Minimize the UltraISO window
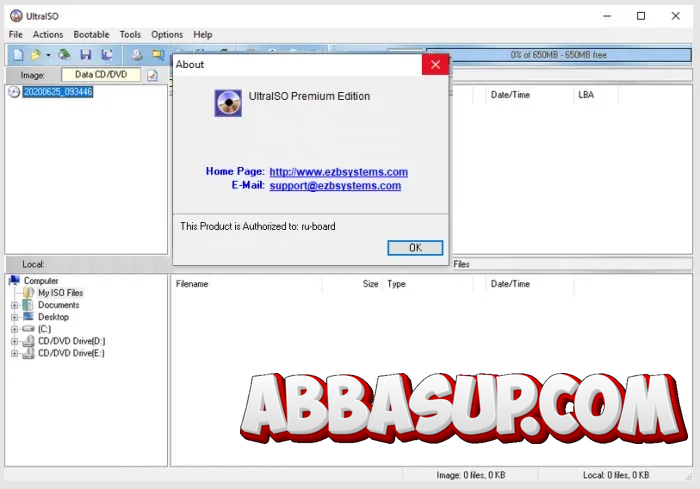The image size is (700, 489). [x=607, y=16]
